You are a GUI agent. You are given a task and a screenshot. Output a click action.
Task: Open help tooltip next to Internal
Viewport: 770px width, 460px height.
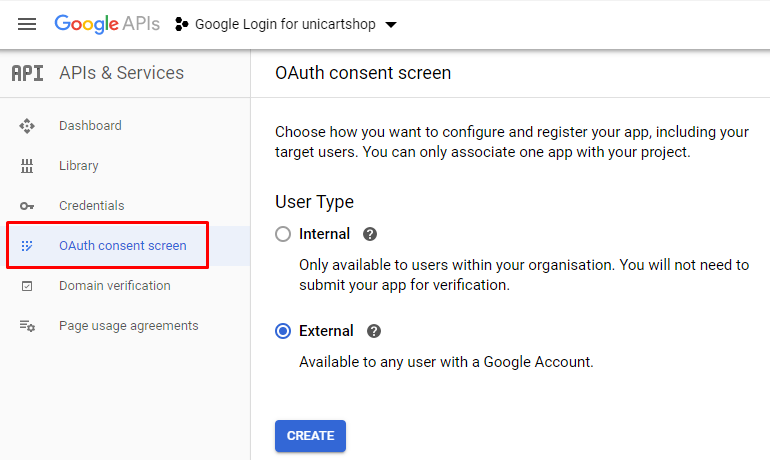pyautogui.click(x=370, y=234)
